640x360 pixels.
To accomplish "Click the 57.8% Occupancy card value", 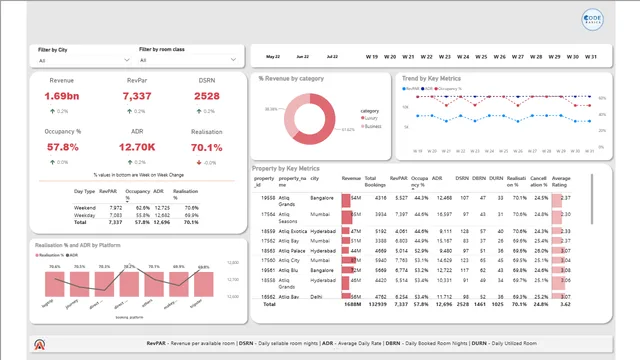I will (x=62, y=147).
